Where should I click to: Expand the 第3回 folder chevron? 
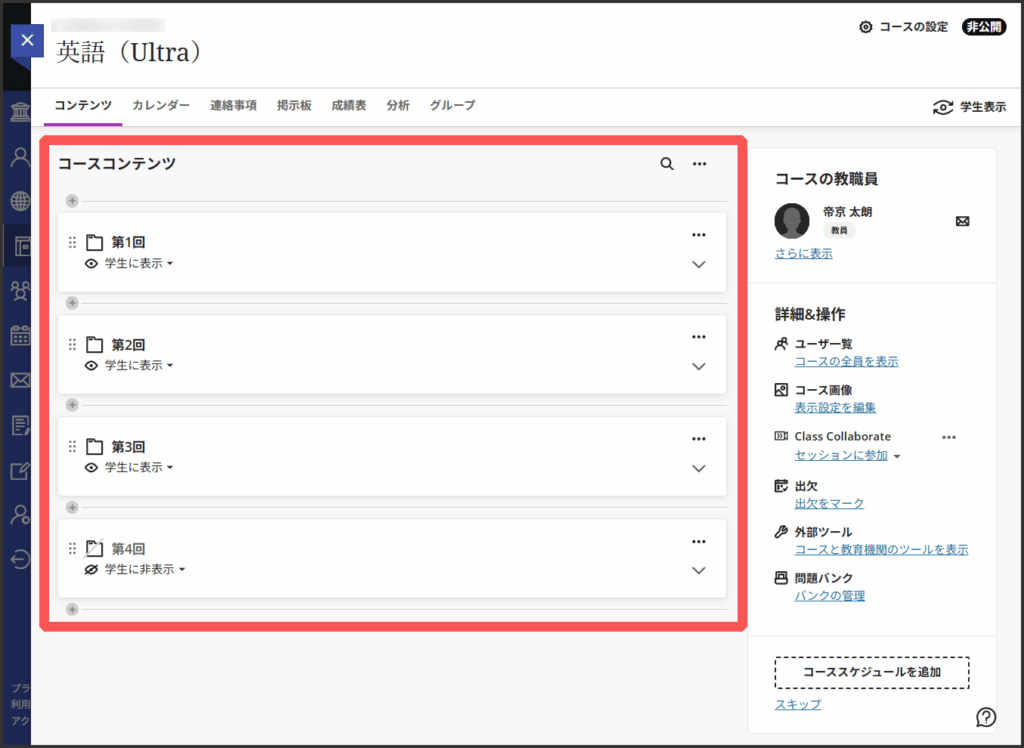pyautogui.click(x=699, y=468)
